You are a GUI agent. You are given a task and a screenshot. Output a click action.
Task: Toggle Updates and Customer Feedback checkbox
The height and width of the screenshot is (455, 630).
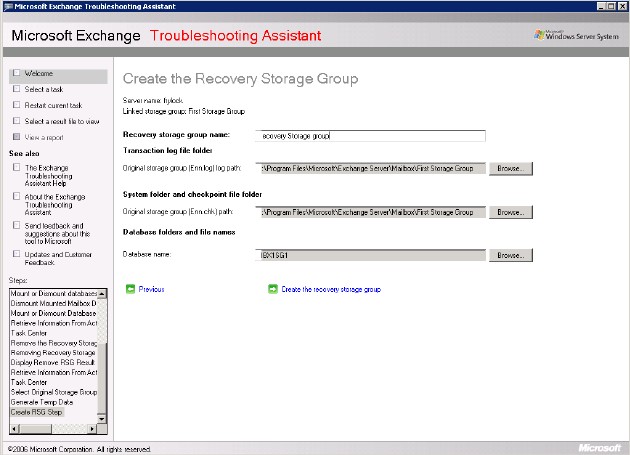click(16, 254)
